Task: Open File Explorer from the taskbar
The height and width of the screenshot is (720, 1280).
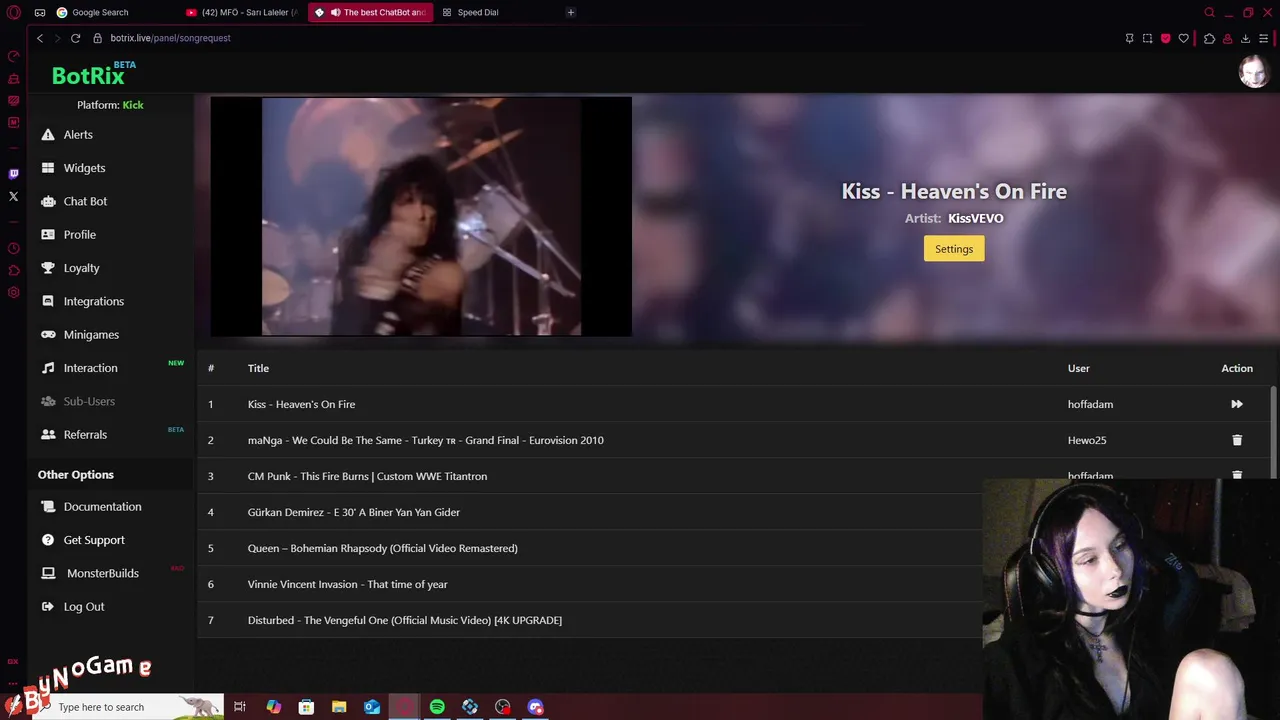Action: coord(339,707)
